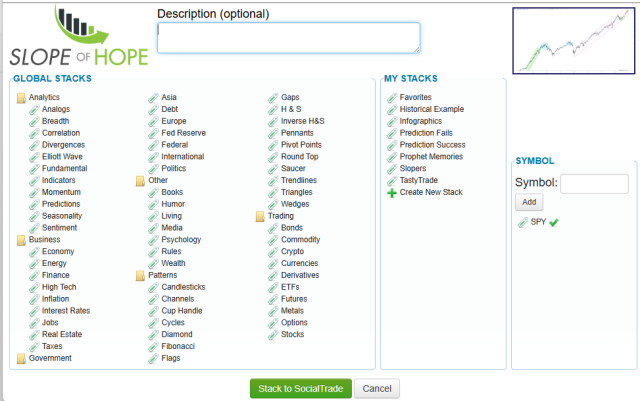
Task: Expand the Government folder
Action: (x=22, y=358)
